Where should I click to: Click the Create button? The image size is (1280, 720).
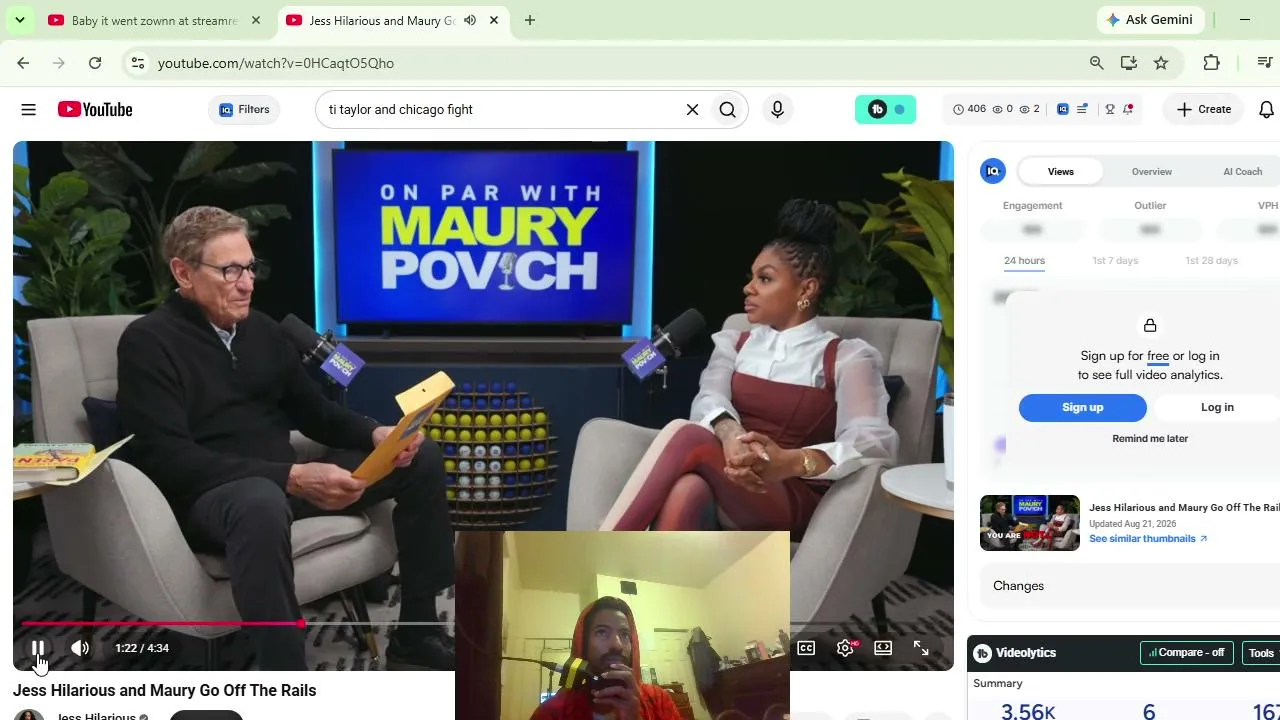pos(1204,109)
